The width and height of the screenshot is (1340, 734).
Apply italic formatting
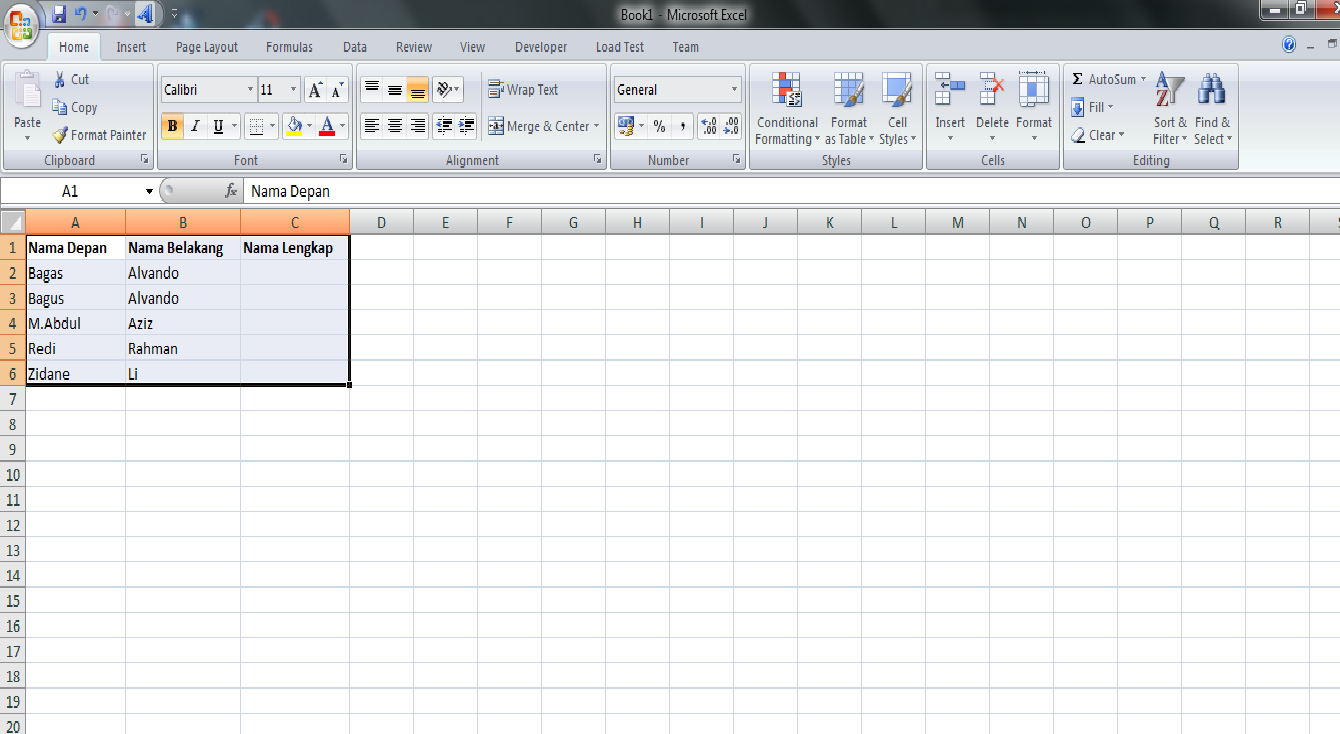pos(196,125)
